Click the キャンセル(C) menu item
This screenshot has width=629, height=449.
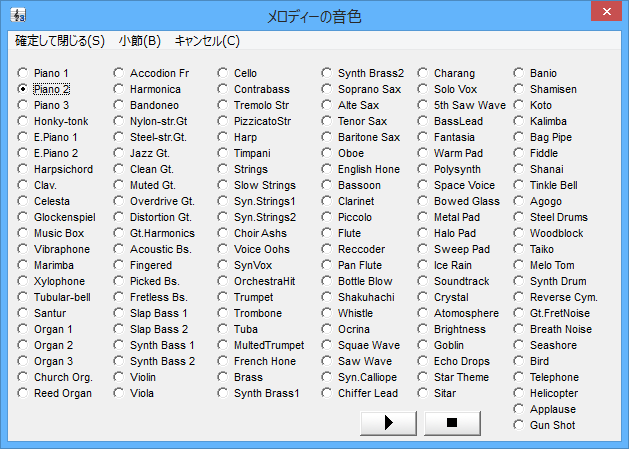point(207,41)
